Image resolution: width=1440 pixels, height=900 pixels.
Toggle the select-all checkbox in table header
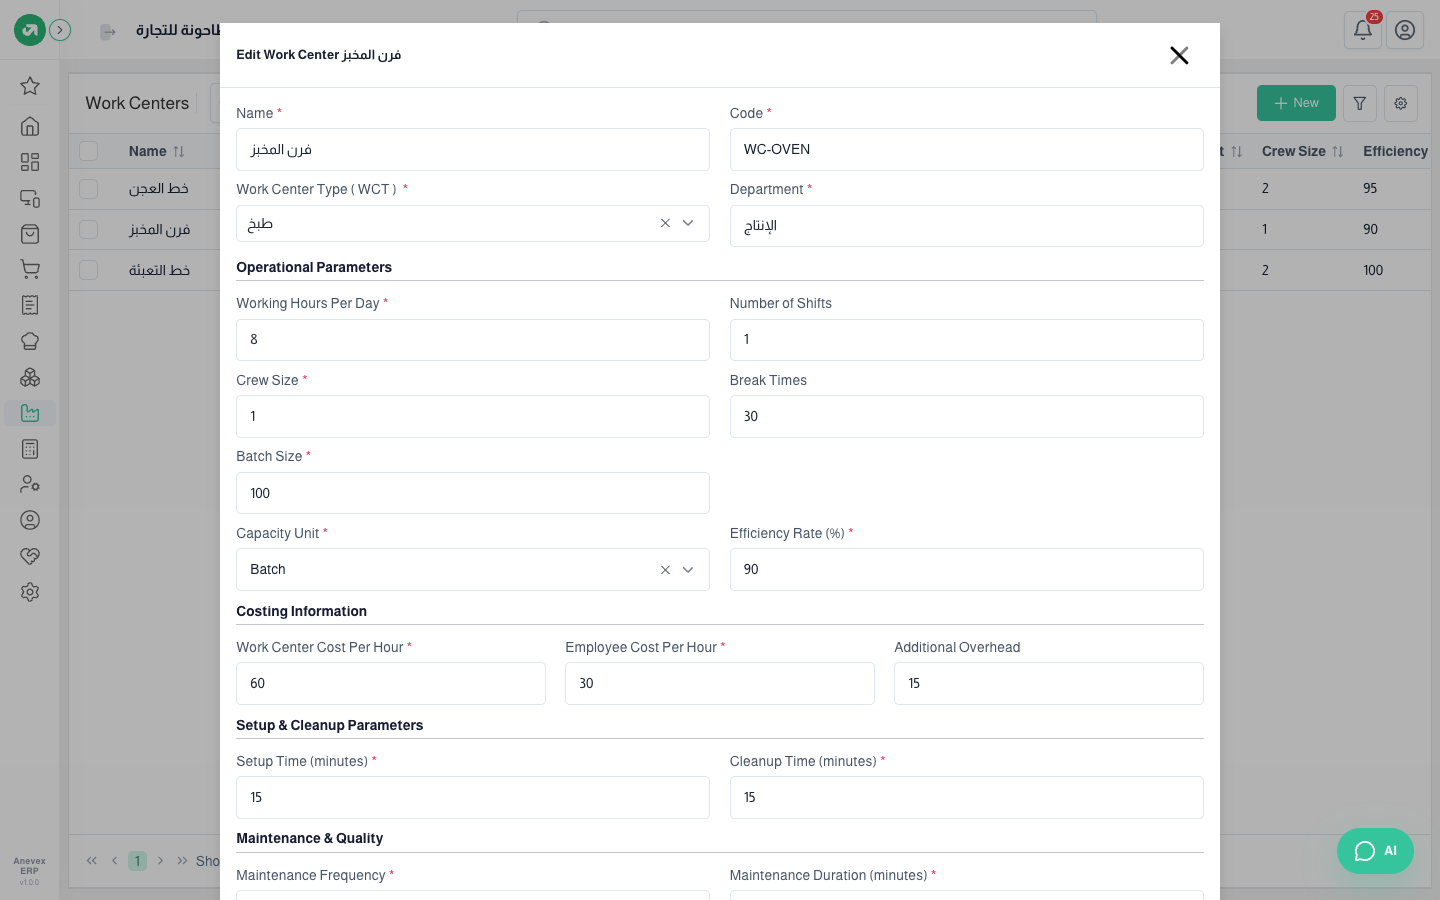89,151
